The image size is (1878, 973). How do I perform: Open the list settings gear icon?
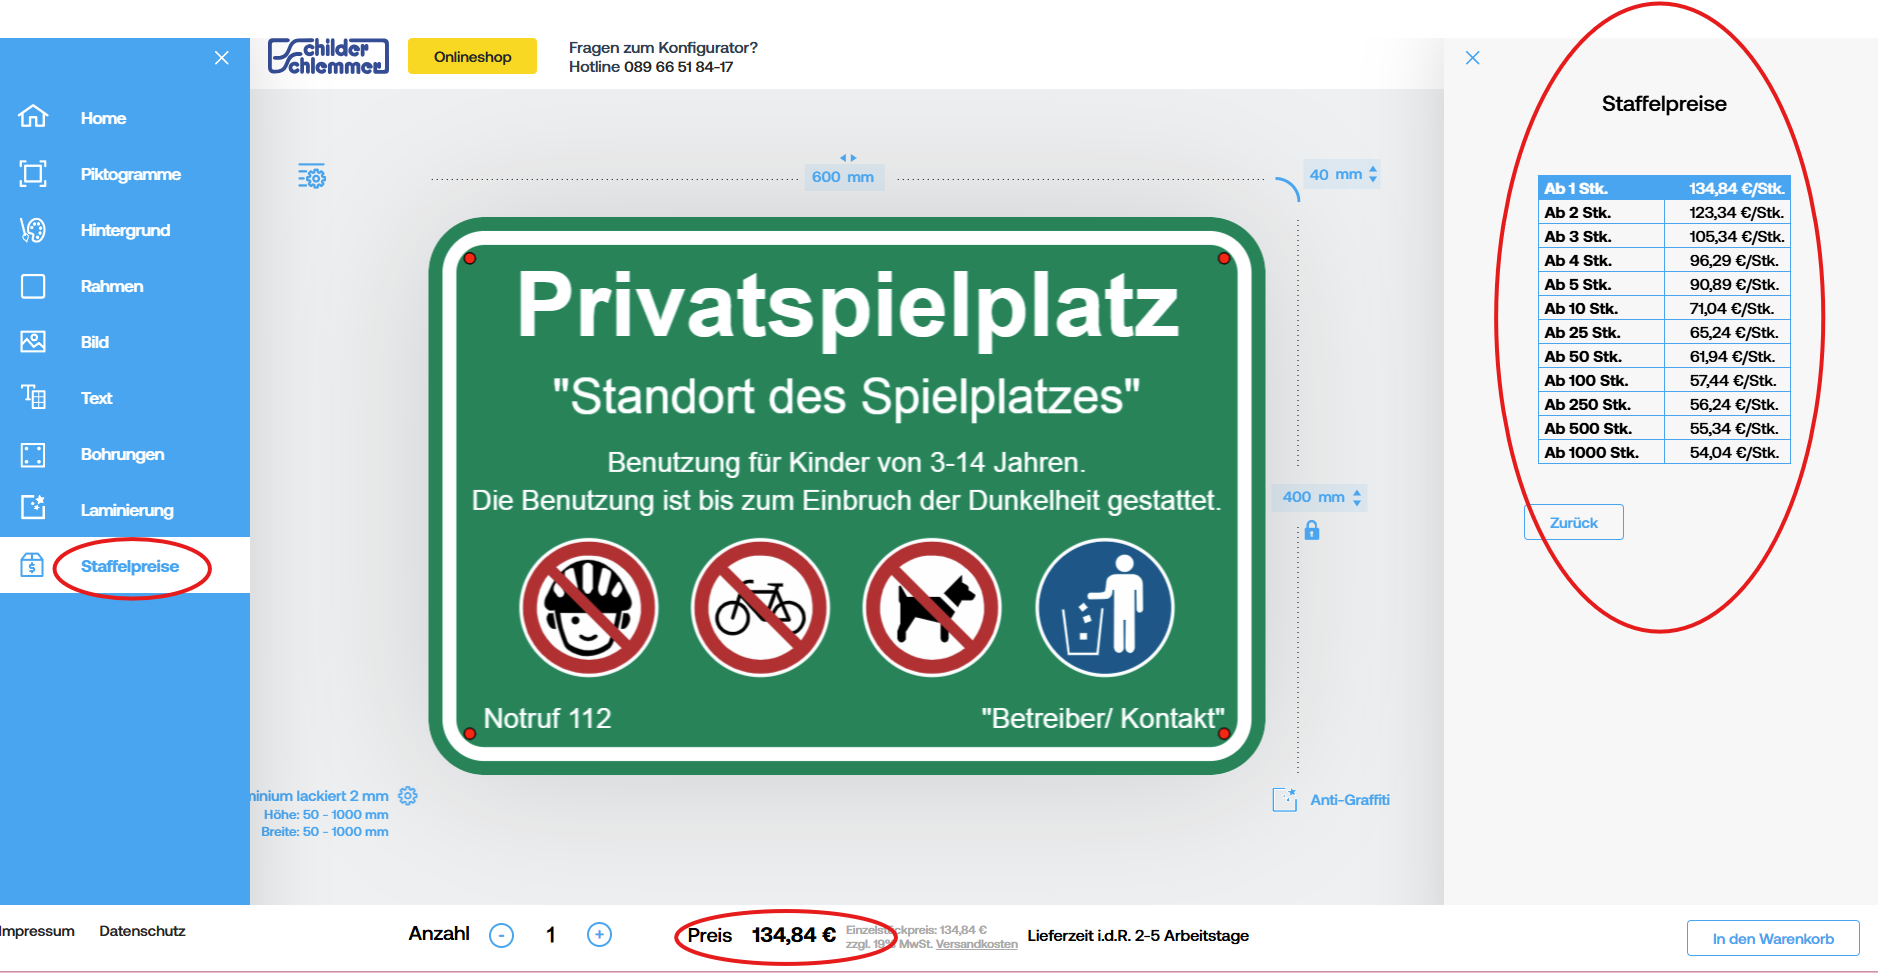point(312,176)
